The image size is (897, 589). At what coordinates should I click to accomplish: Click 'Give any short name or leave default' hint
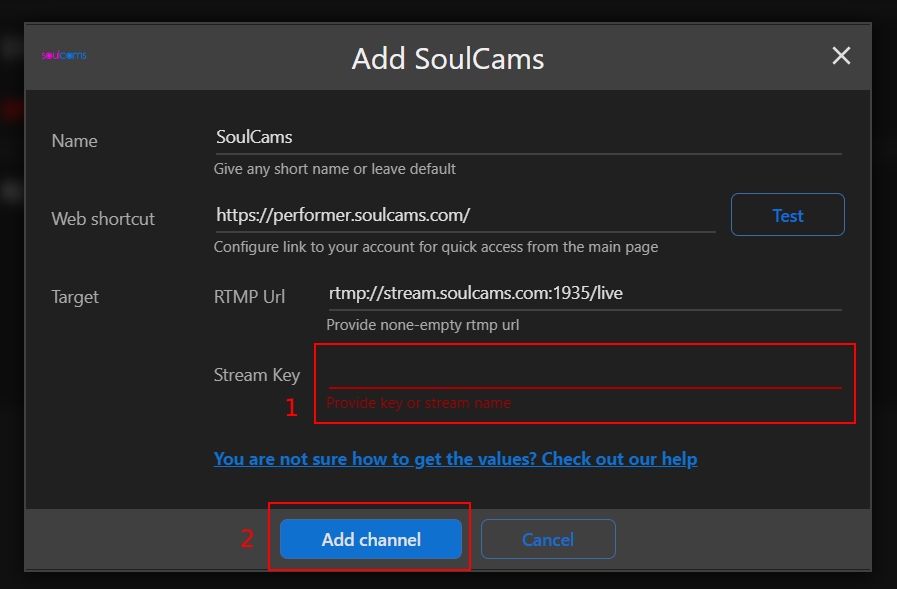click(x=335, y=169)
